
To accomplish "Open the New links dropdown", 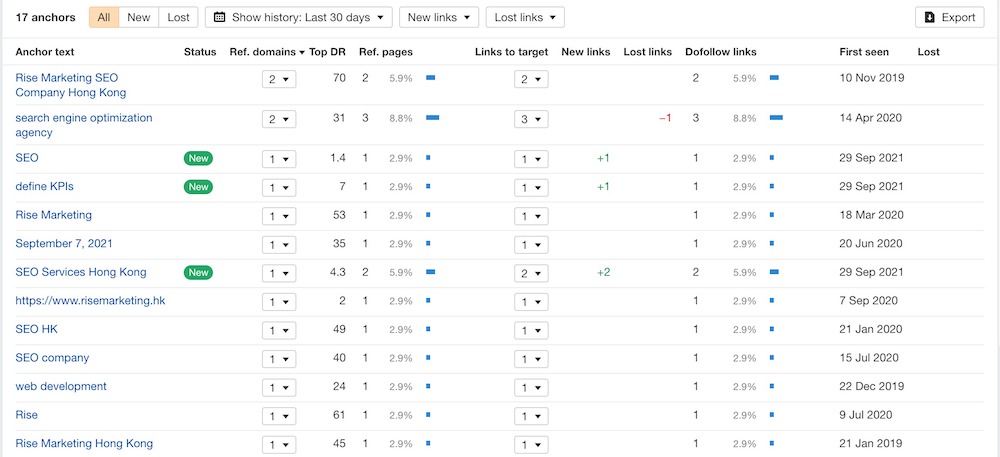I will point(439,17).
